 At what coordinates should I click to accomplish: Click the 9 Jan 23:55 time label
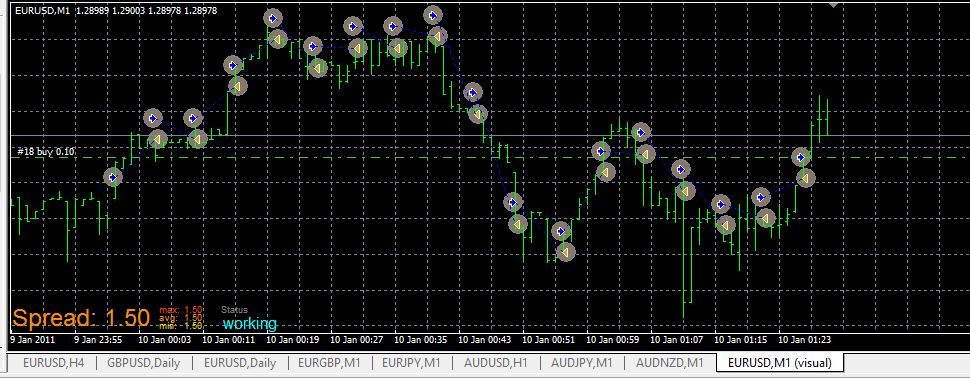point(98,340)
